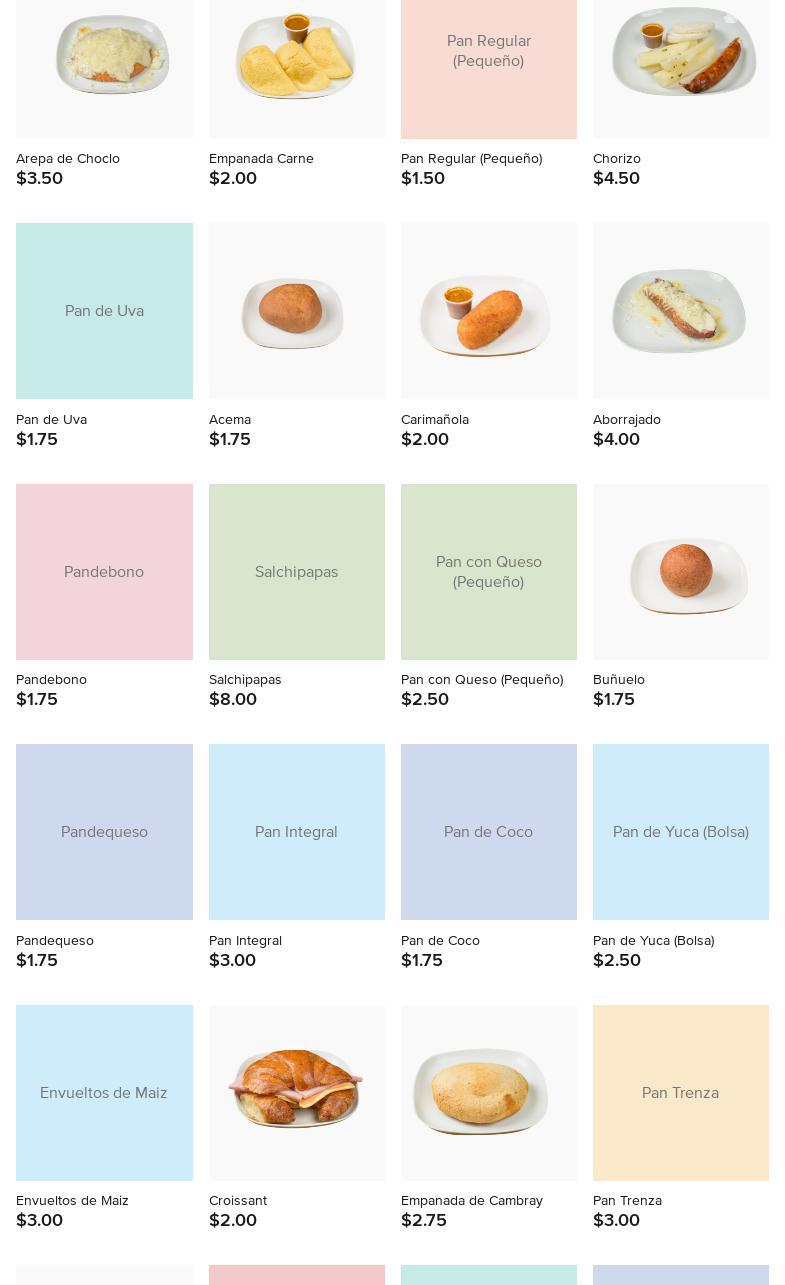This screenshot has height=1285, width=785.
Task: Select the Pandequeso item title
Action: [x=55, y=941]
